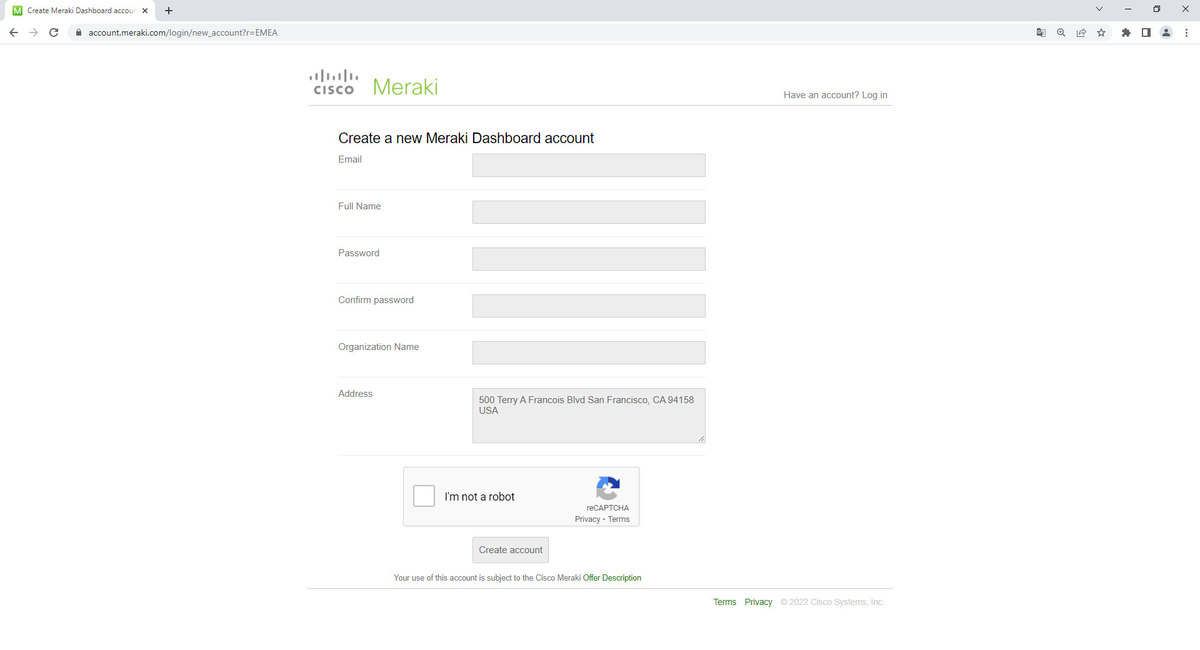
Task: View site information via the padlock icon
Action: pyautogui.click(x=78, y=32)
